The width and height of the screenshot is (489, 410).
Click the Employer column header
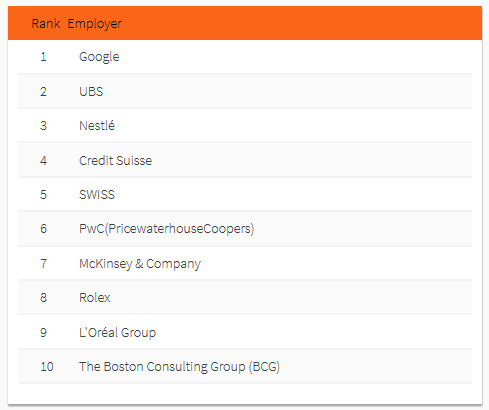[x=95, y=24]
